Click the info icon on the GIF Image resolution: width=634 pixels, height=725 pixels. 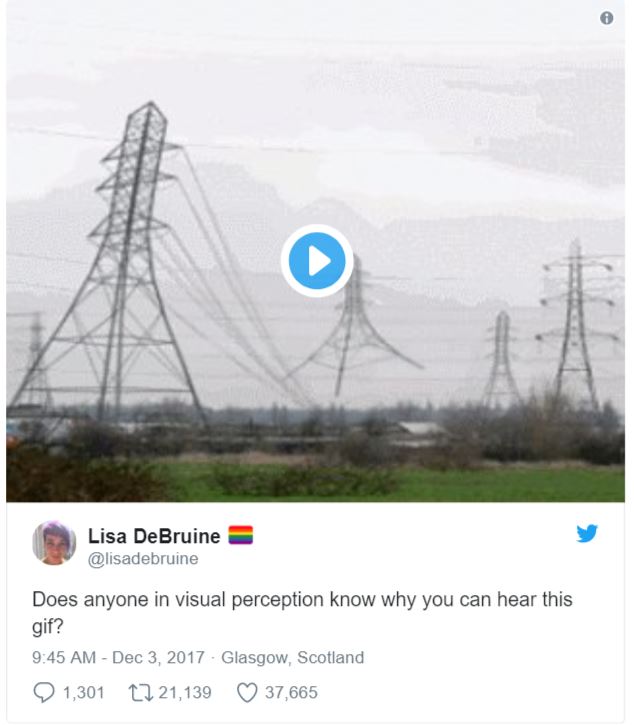606,18
